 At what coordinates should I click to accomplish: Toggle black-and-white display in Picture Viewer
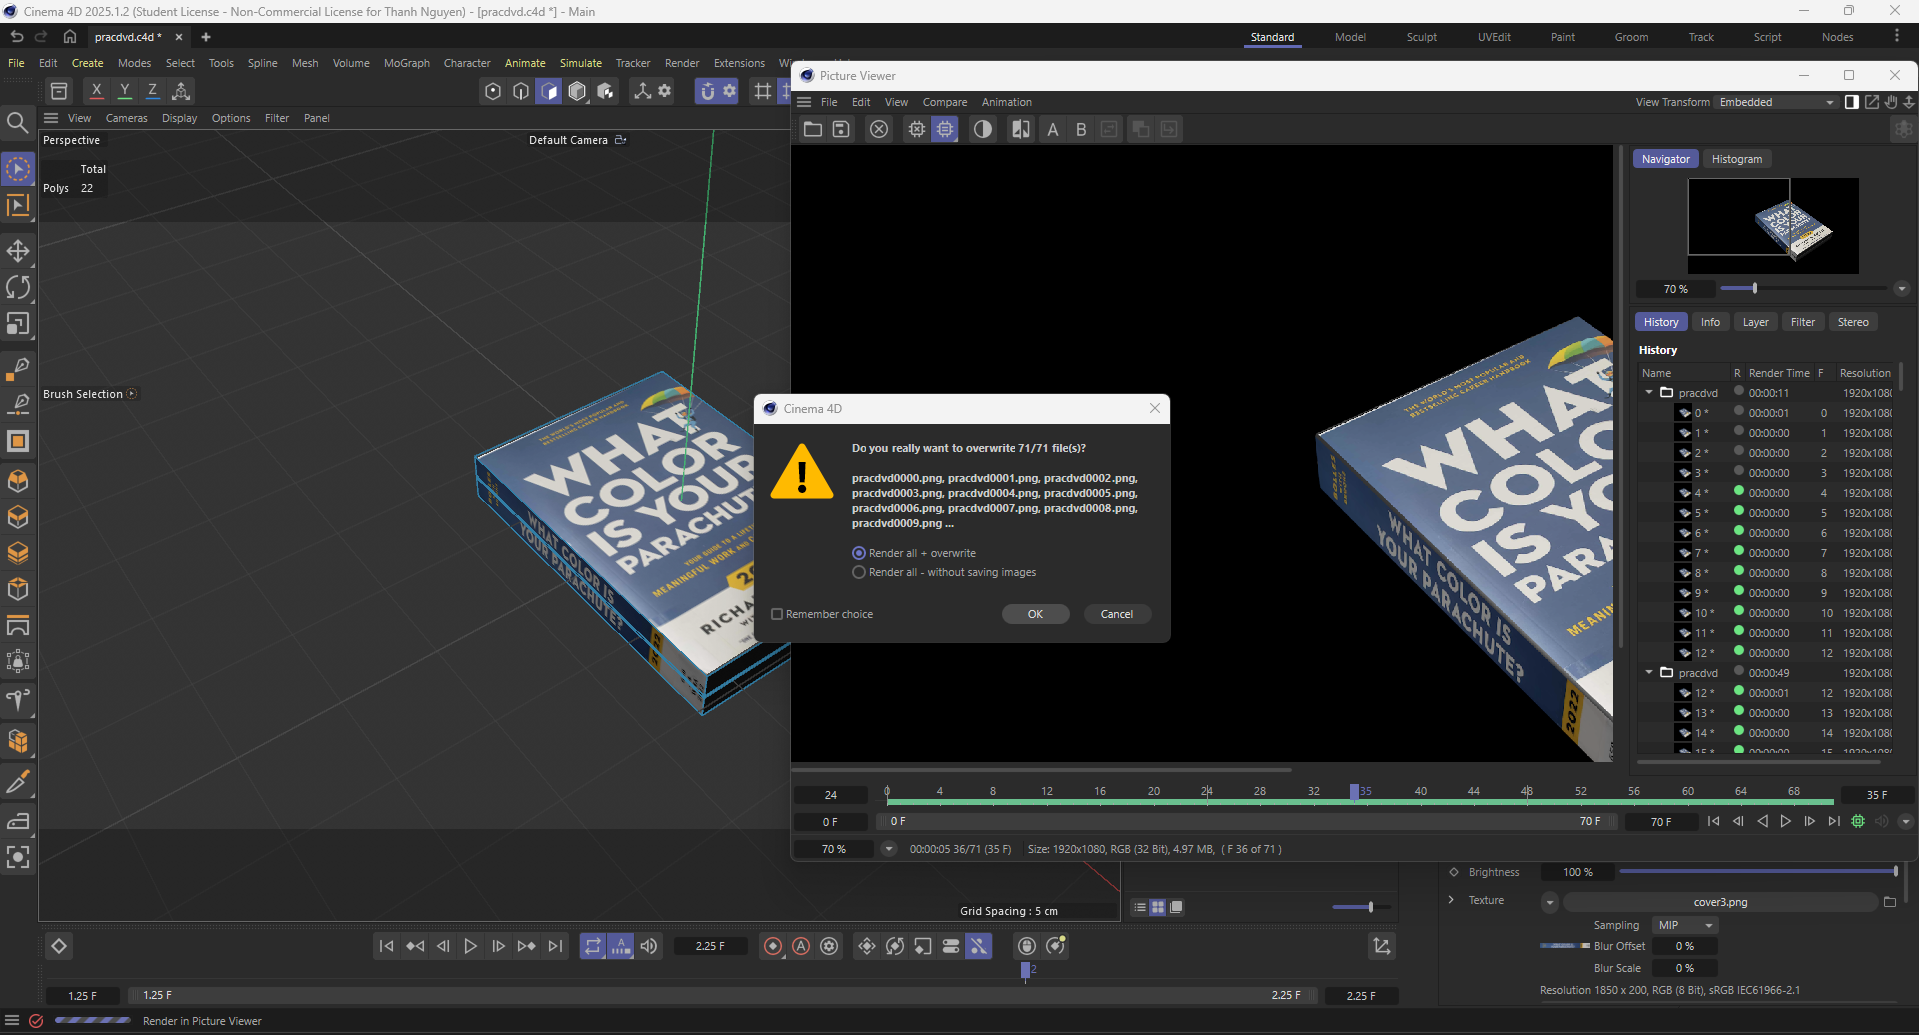point(983,129)
